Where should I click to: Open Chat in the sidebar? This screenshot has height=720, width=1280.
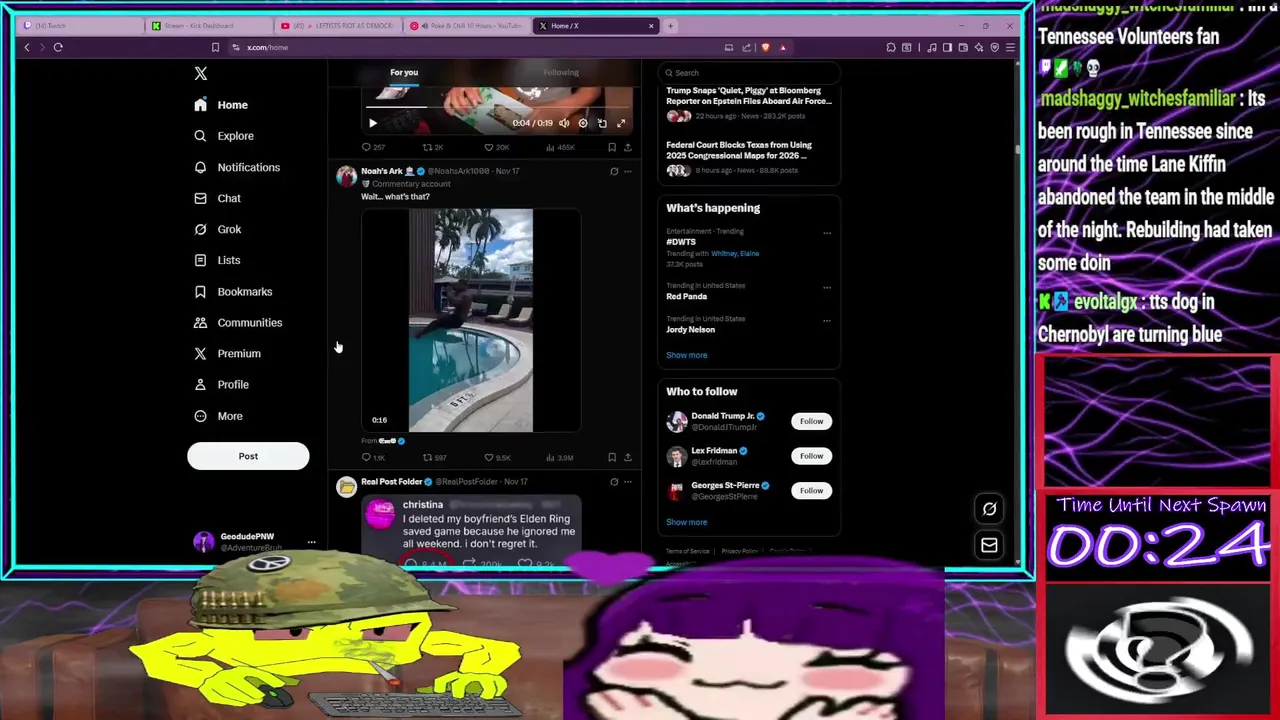click(x=217, y=198)
